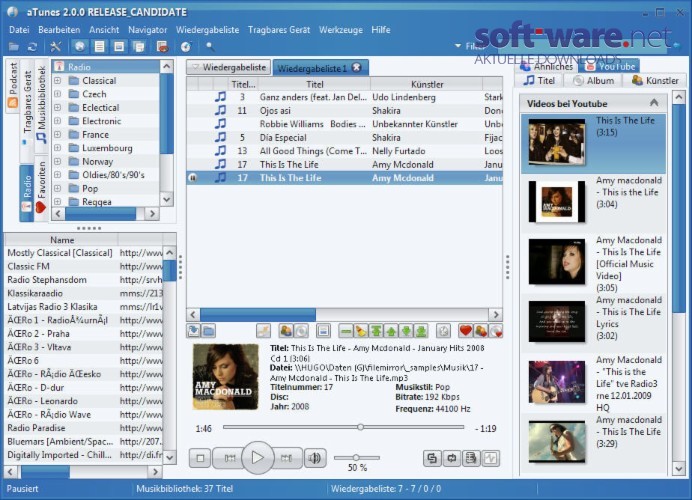
Task: Toggle repeat mode button
Action: point(451,458)
